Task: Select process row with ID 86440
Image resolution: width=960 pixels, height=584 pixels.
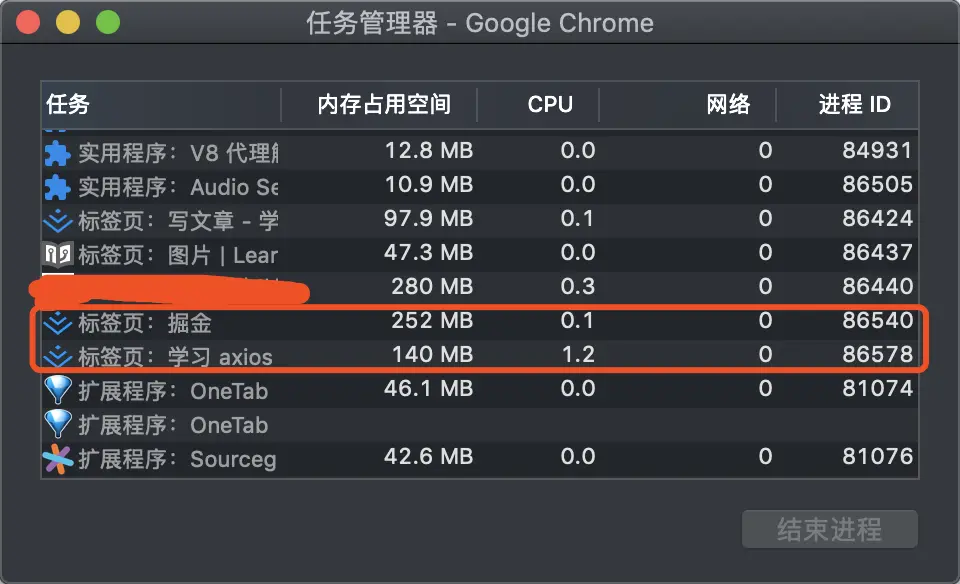Action: pos(600,288)
